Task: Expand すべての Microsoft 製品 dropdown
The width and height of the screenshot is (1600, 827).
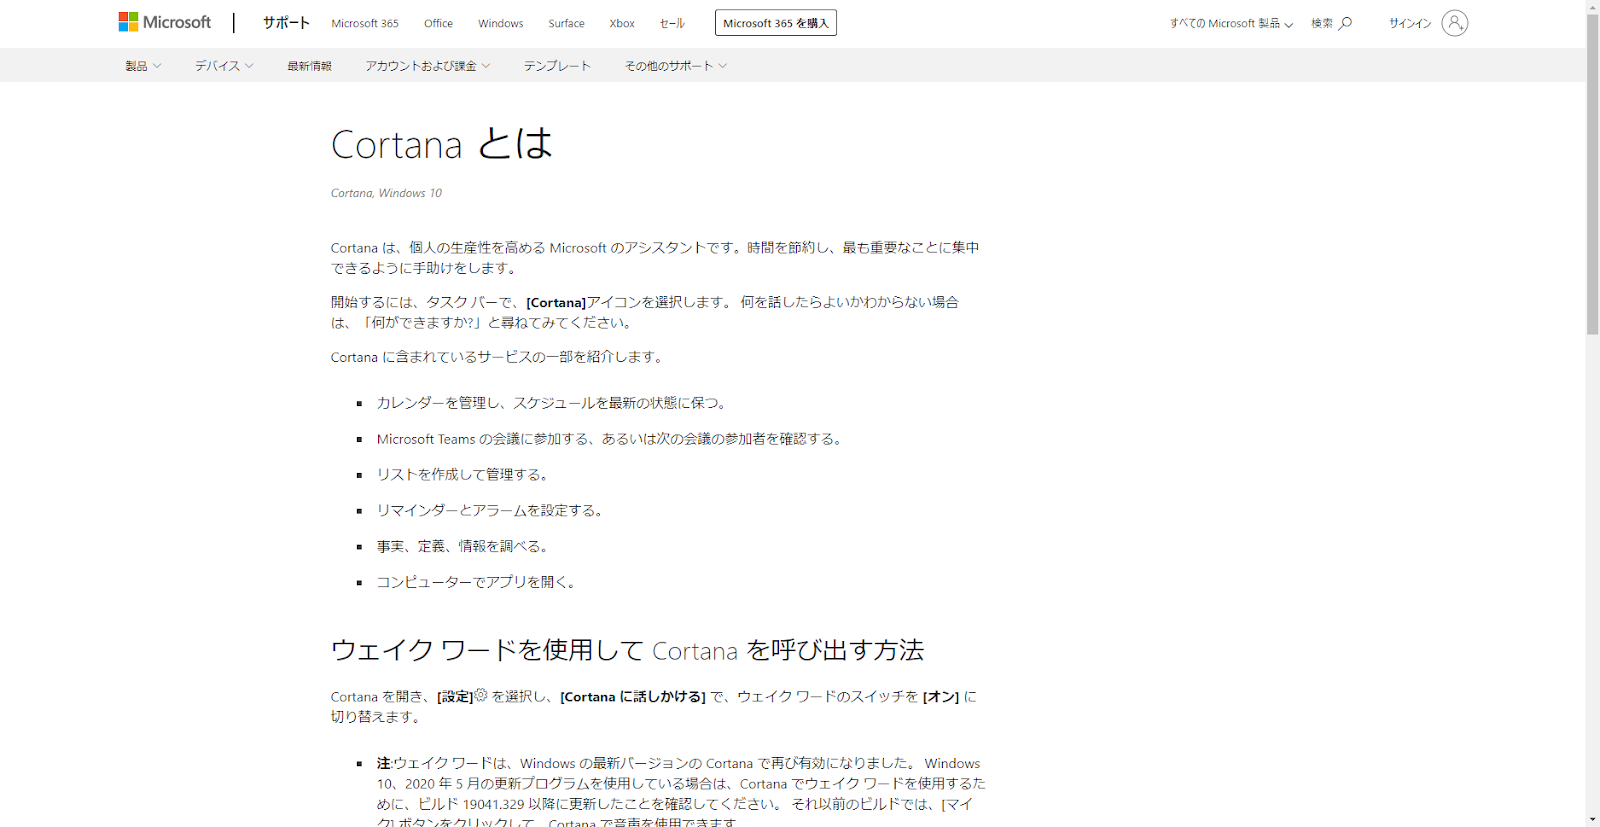Action: [x=1231, y=23]
